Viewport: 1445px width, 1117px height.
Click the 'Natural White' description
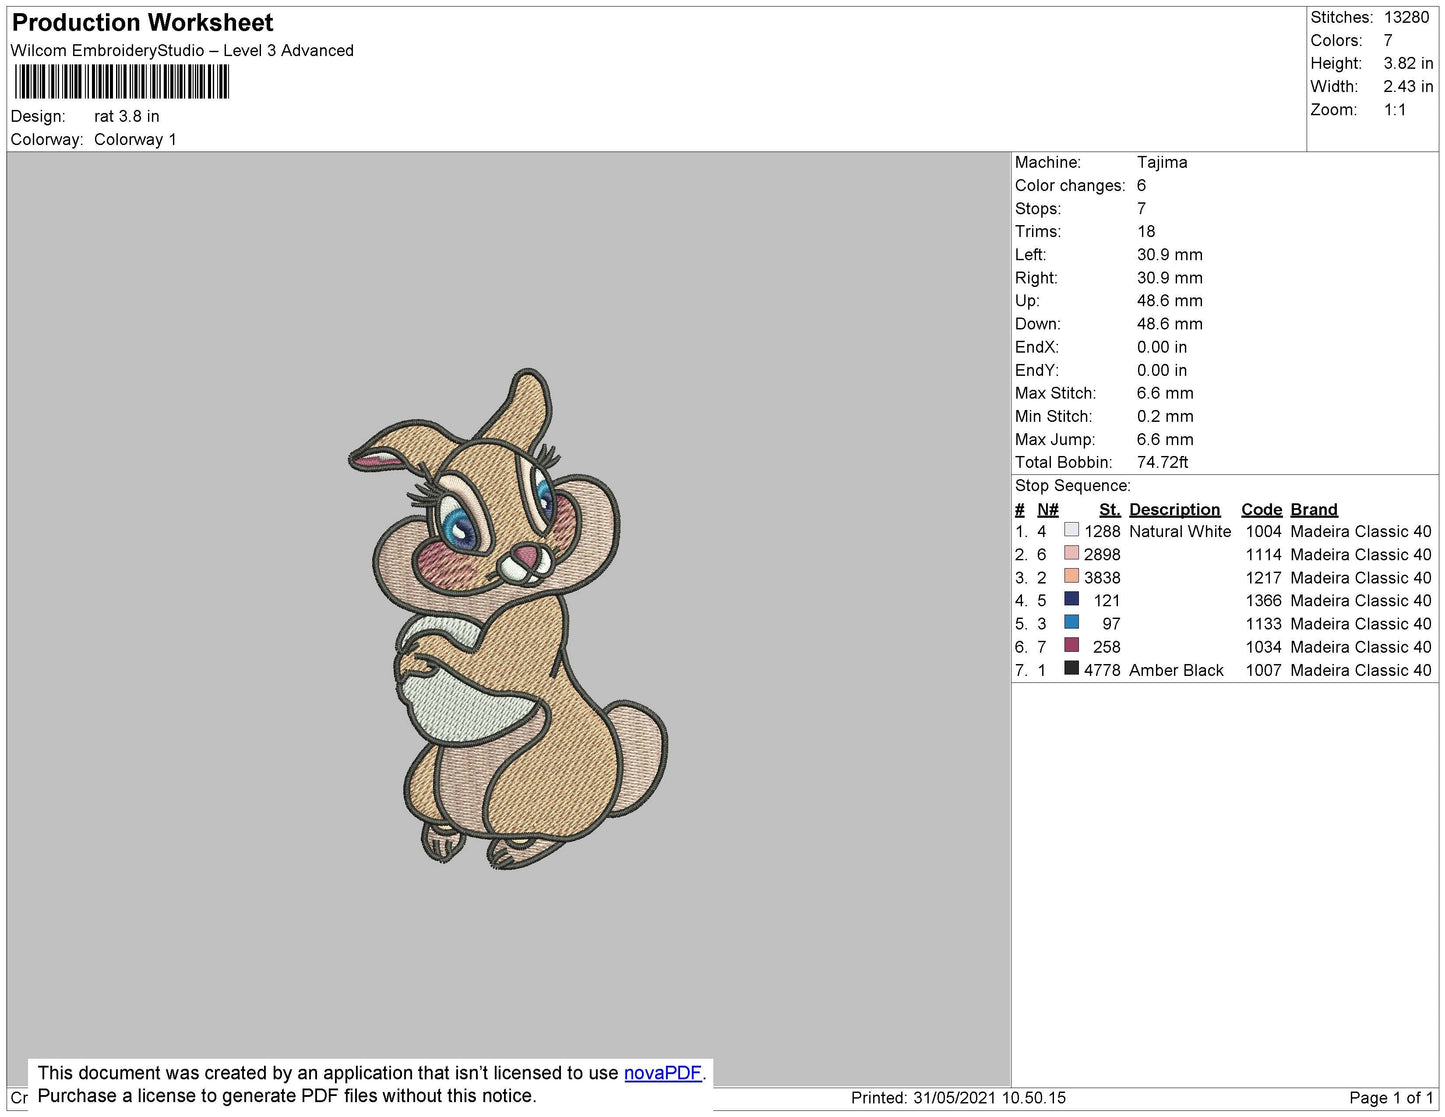1180,531
